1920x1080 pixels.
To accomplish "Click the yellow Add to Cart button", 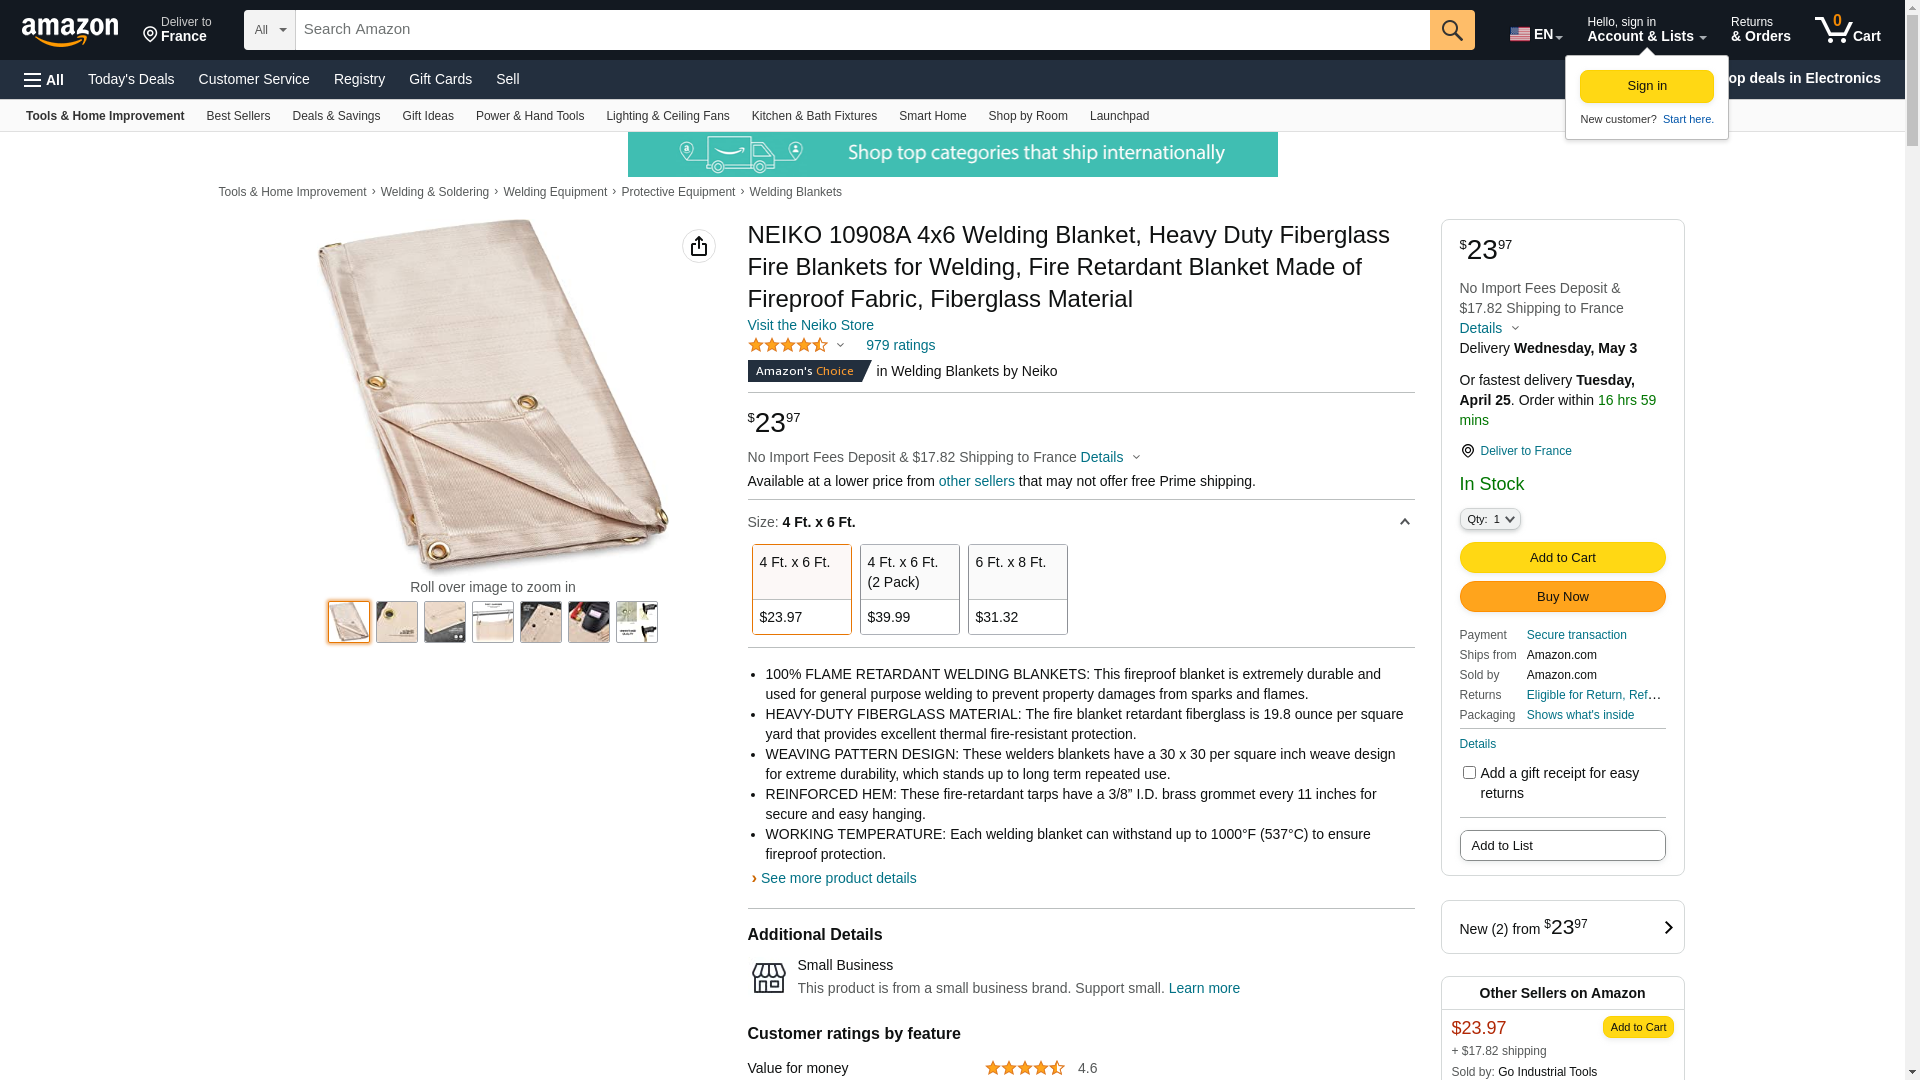I will click(1562, 557).
